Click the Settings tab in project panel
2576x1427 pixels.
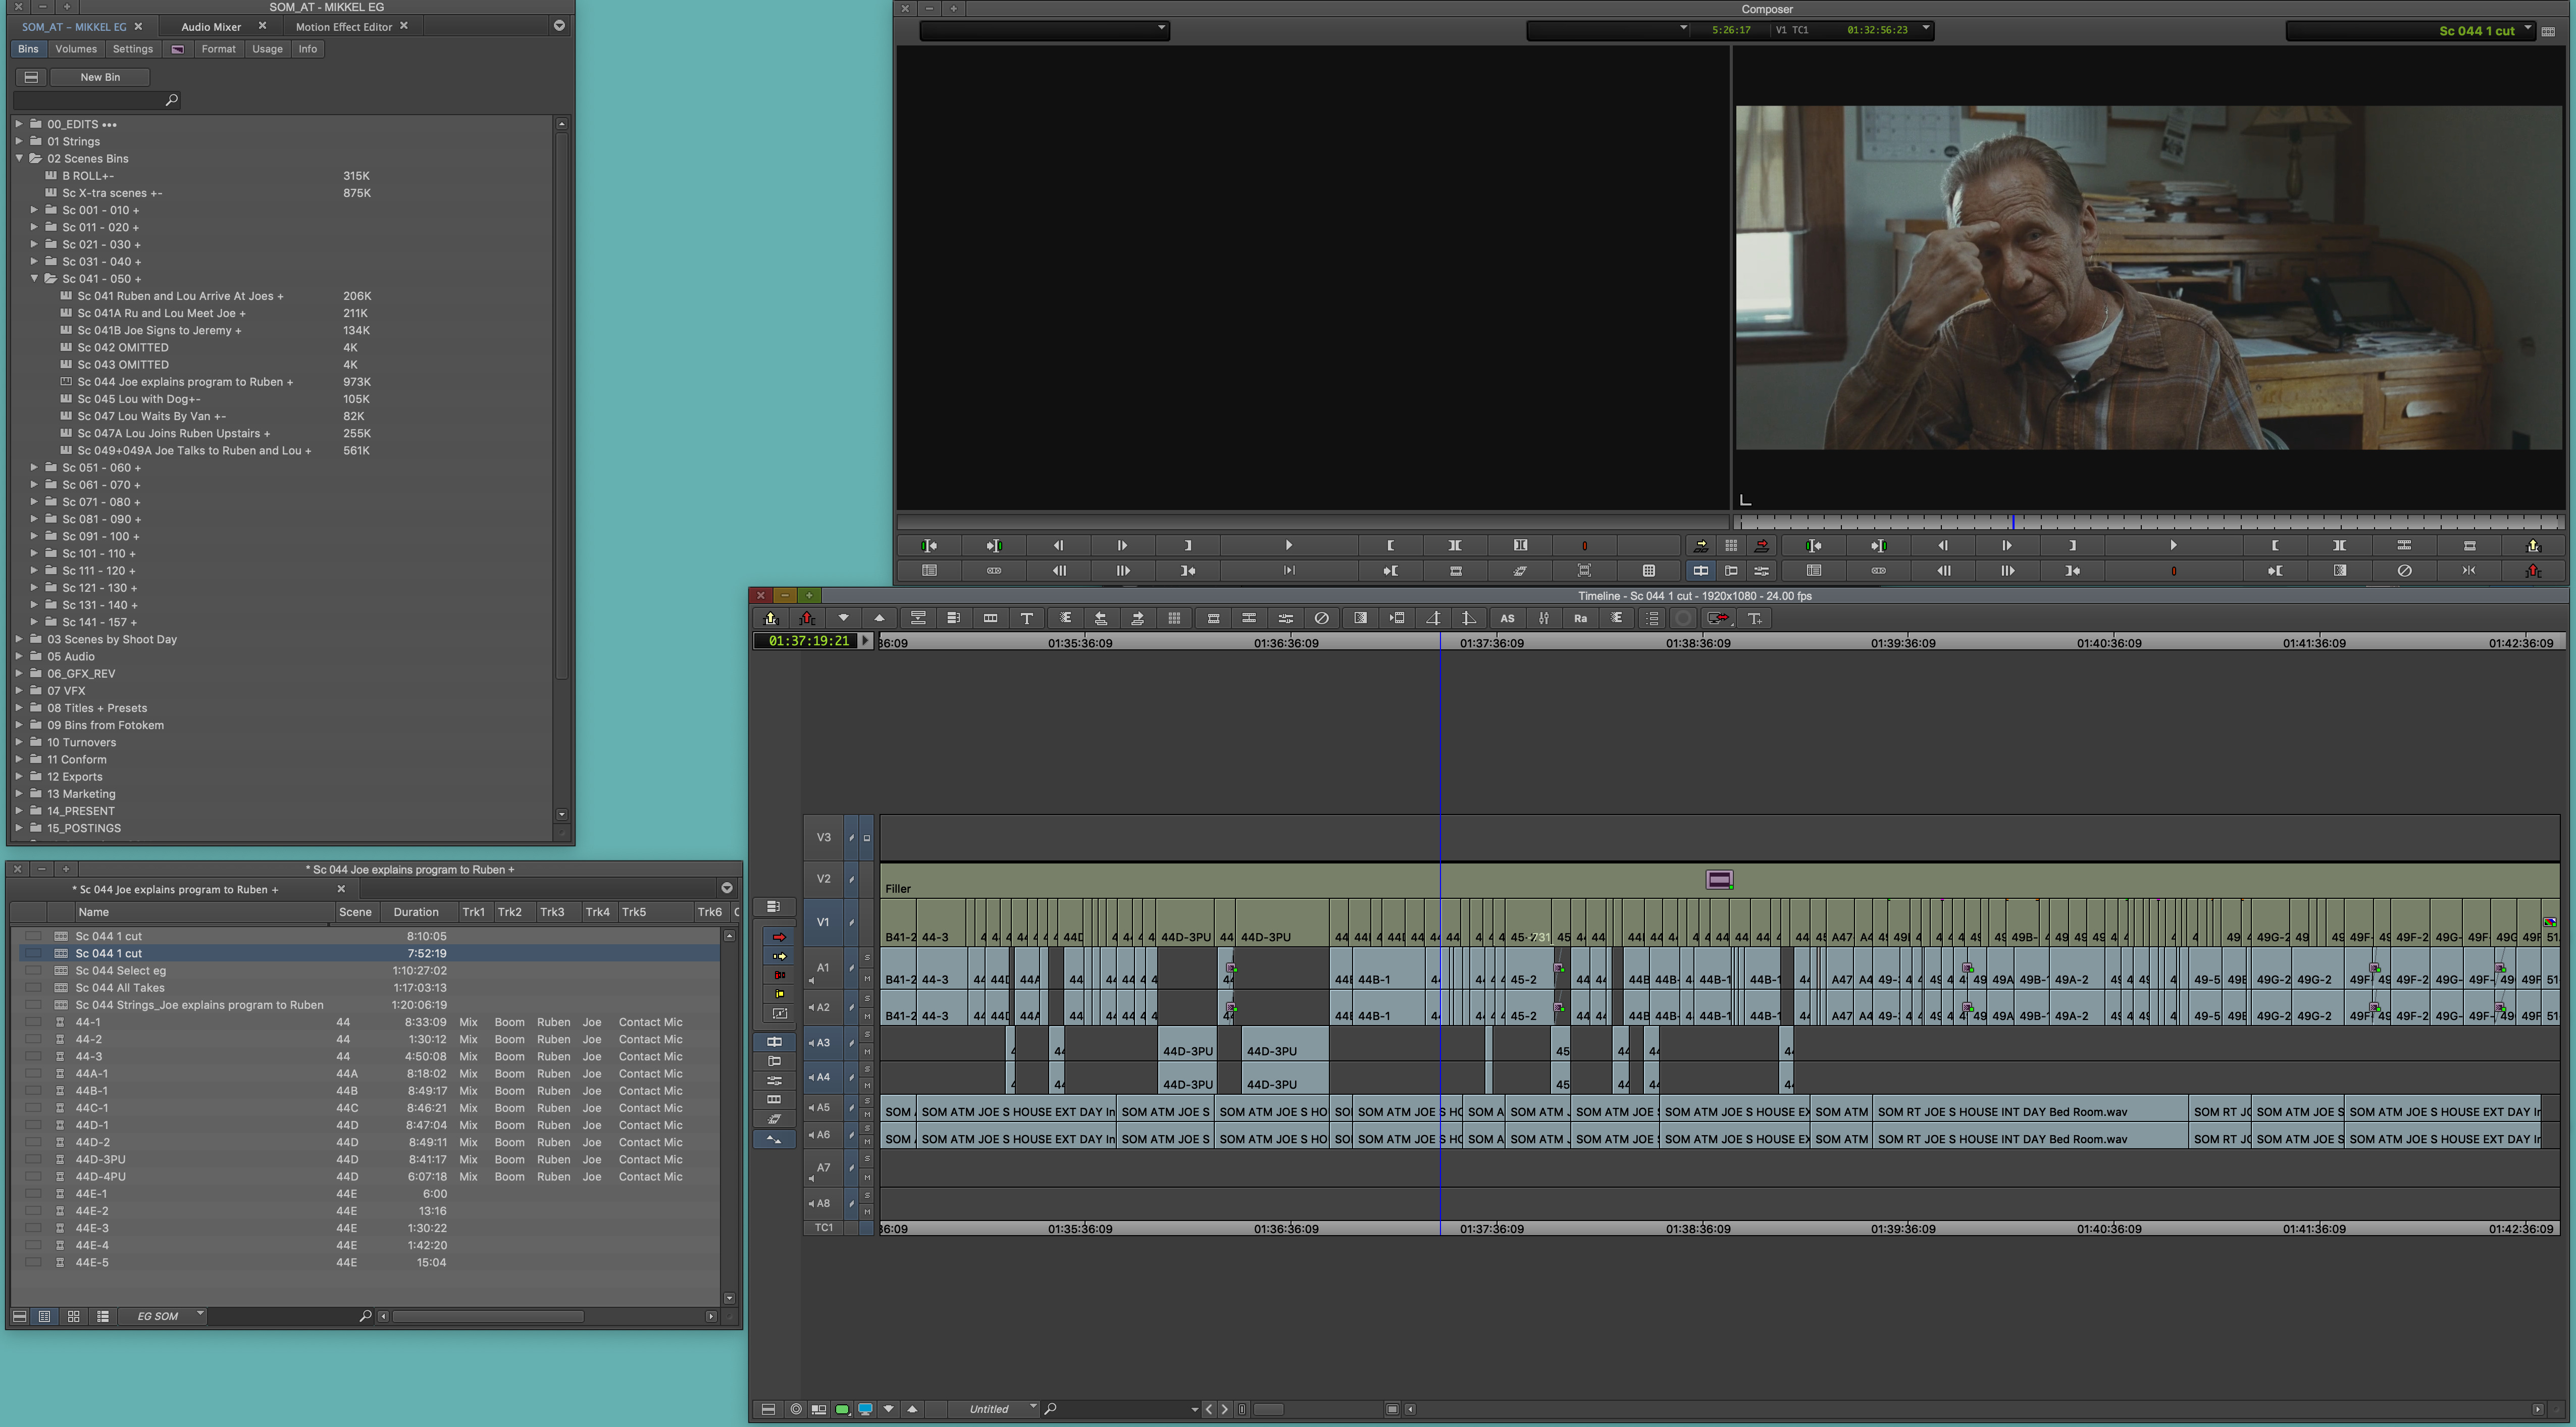[x=132, y=47]
